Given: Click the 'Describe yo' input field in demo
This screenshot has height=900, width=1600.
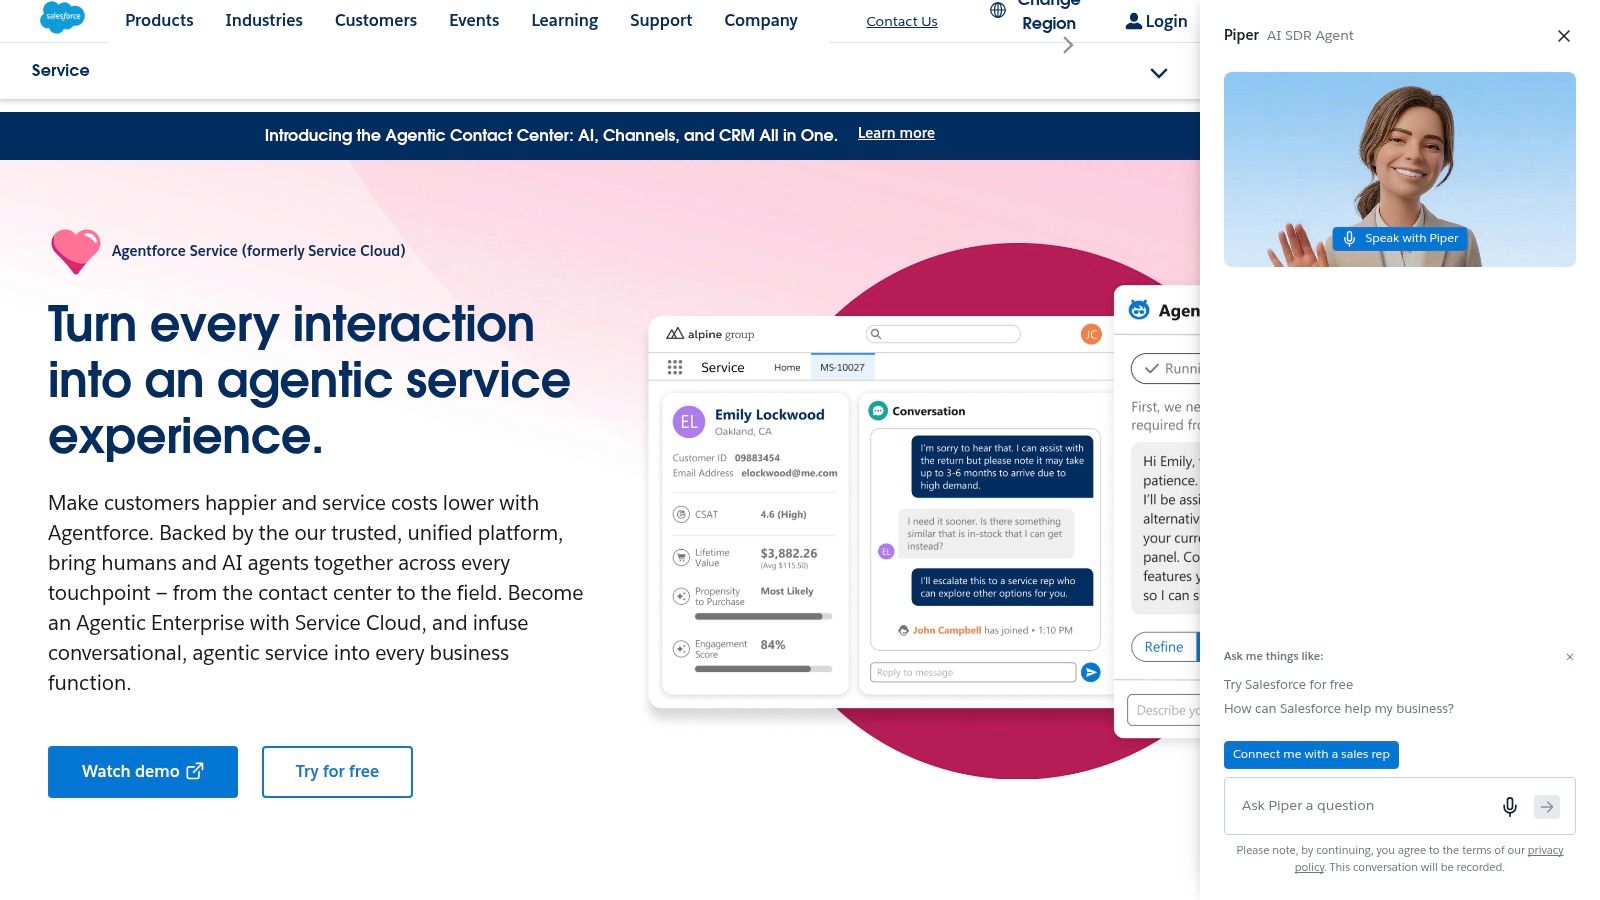Looking at the screenshot, I should pos(1164,710).
